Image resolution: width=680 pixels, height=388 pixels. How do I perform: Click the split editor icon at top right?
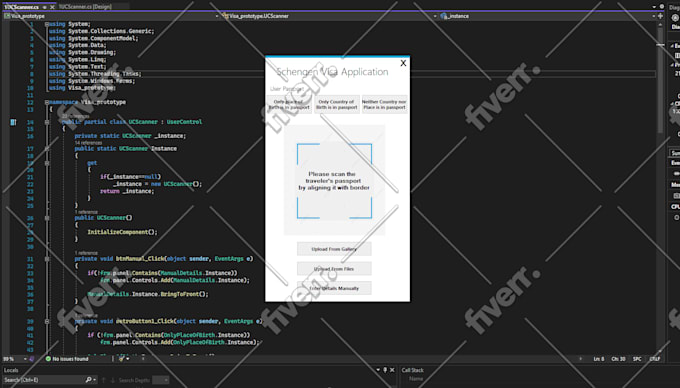coord(660,16)
